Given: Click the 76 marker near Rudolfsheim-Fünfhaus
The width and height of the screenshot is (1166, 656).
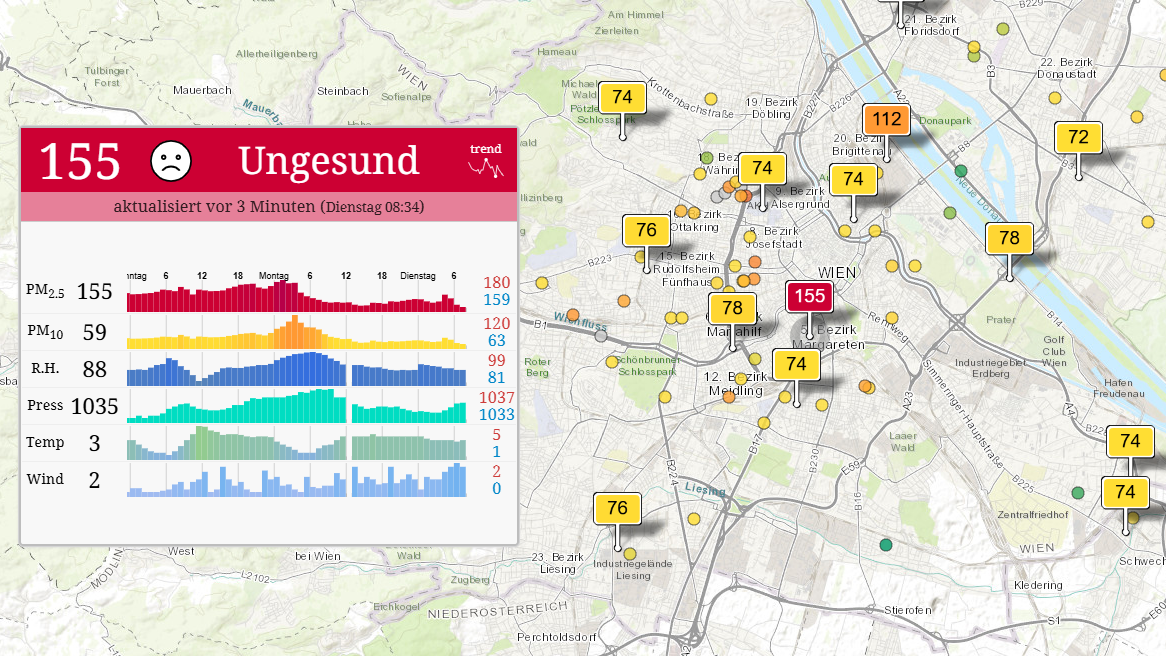Looking at the screenshot, I should [x=646, y=230].
